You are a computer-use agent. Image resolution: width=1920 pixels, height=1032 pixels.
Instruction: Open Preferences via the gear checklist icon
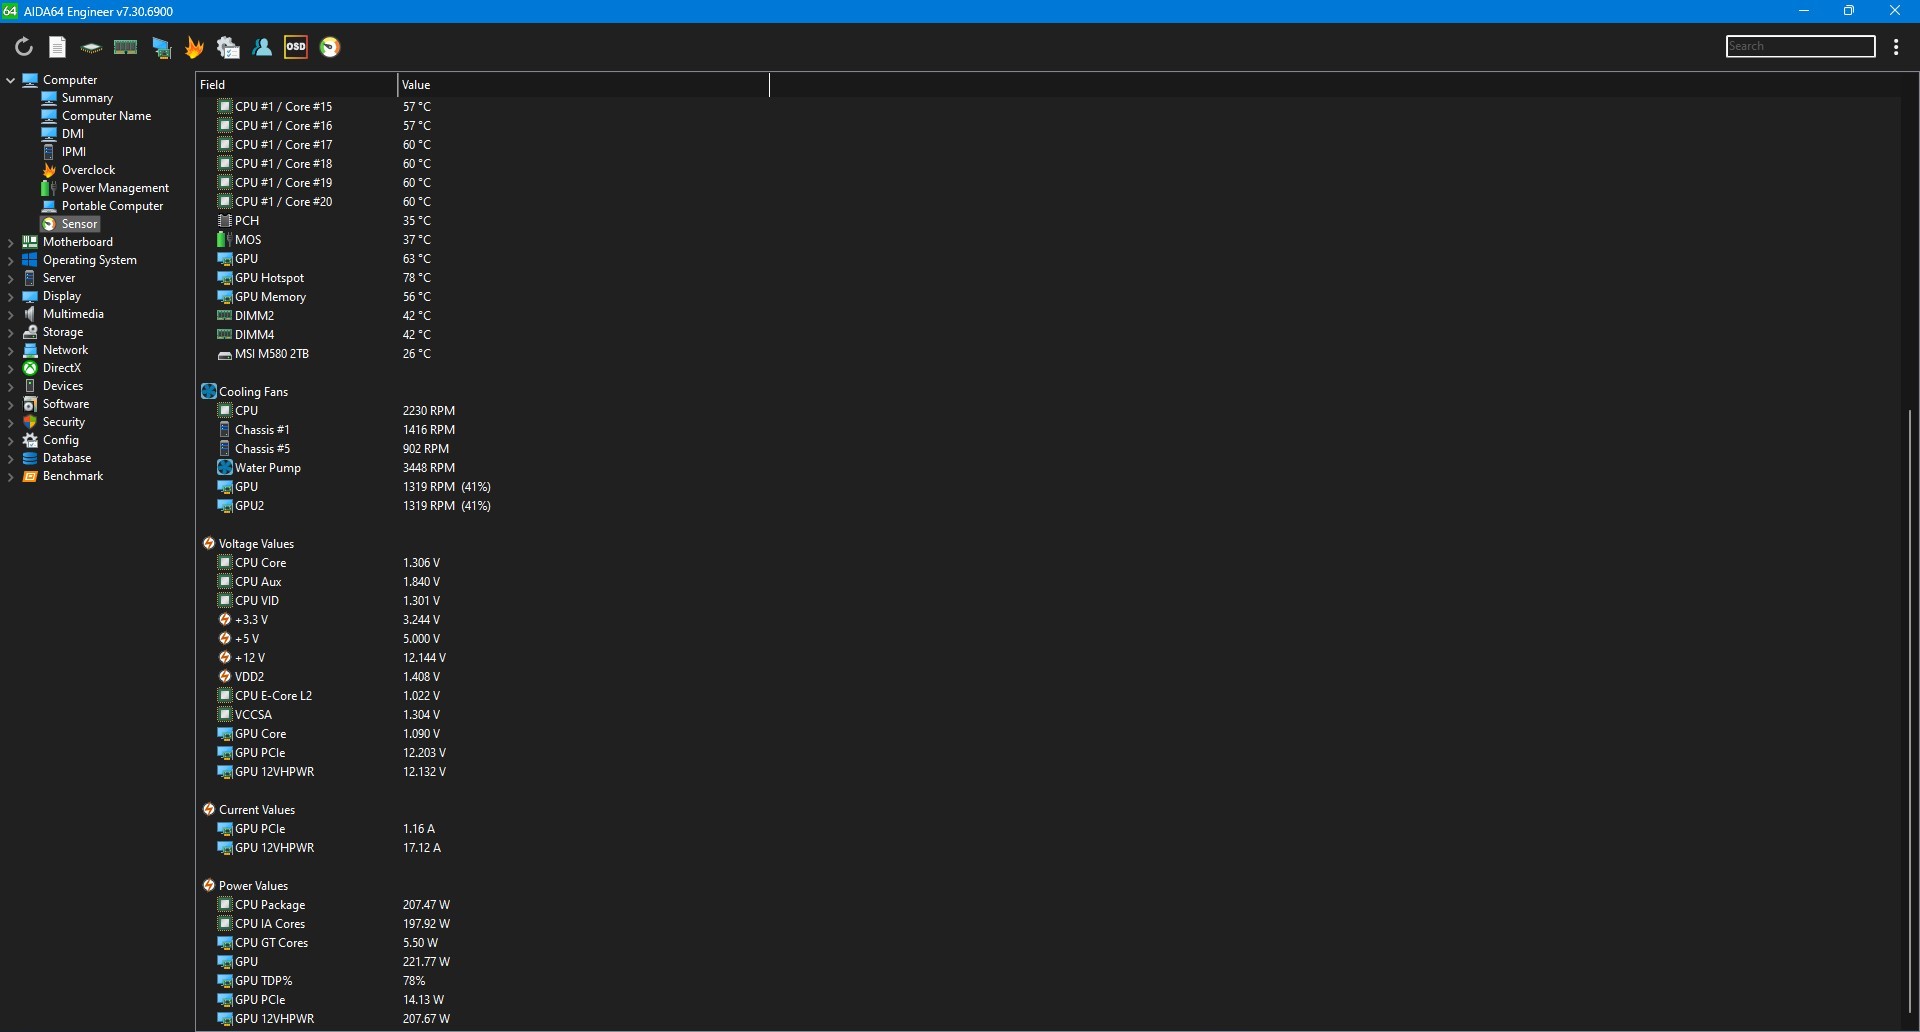coord(229,47)
